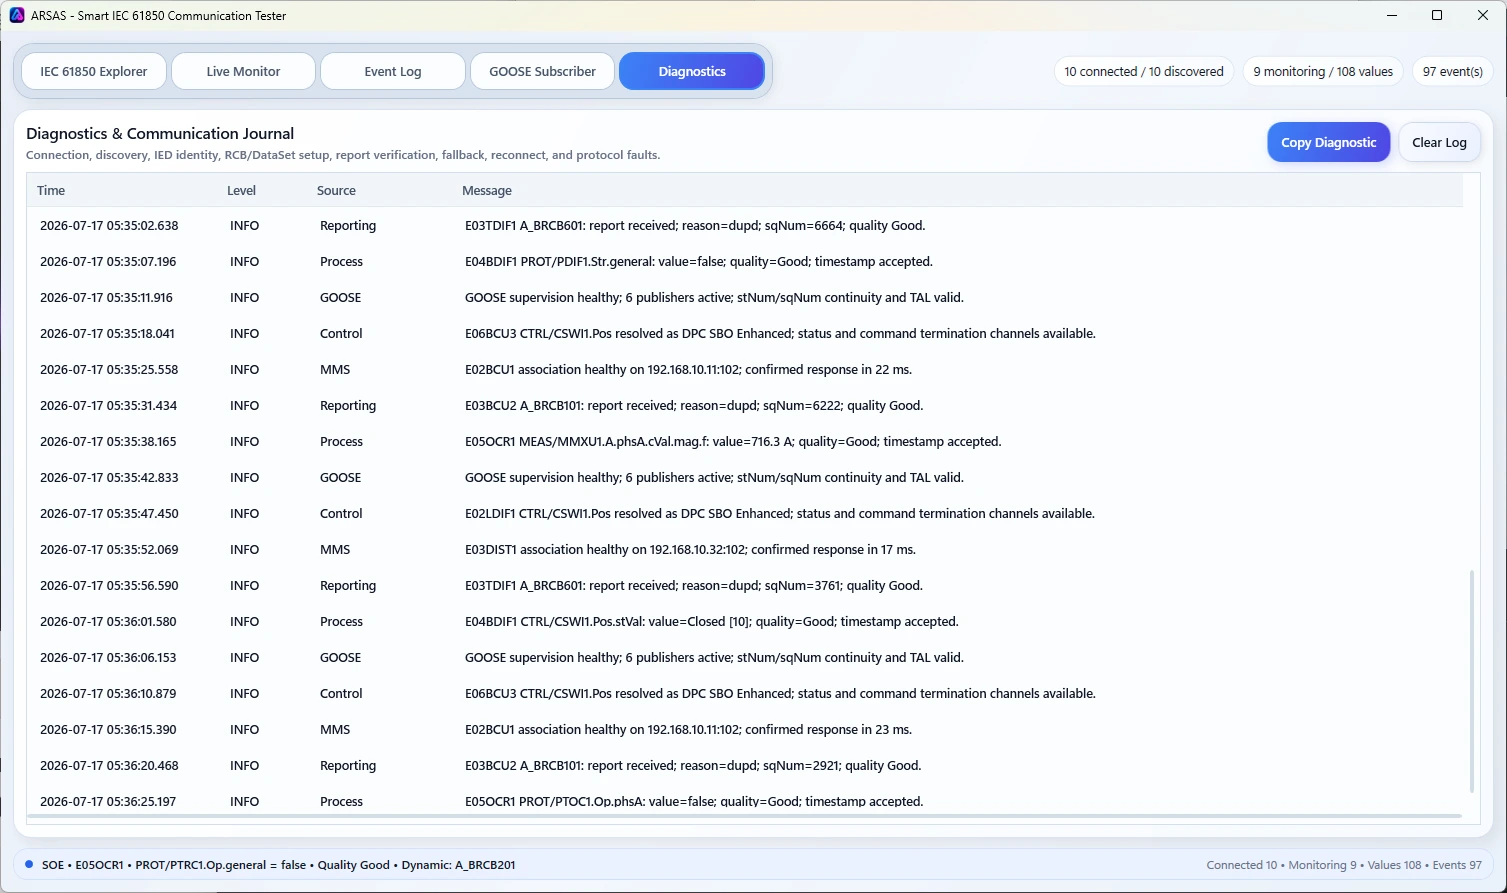Go to the GOOSE Subscriber tab
This screenshot has width=1507, height=893.
pyautogui.click(x=542, y=71)
